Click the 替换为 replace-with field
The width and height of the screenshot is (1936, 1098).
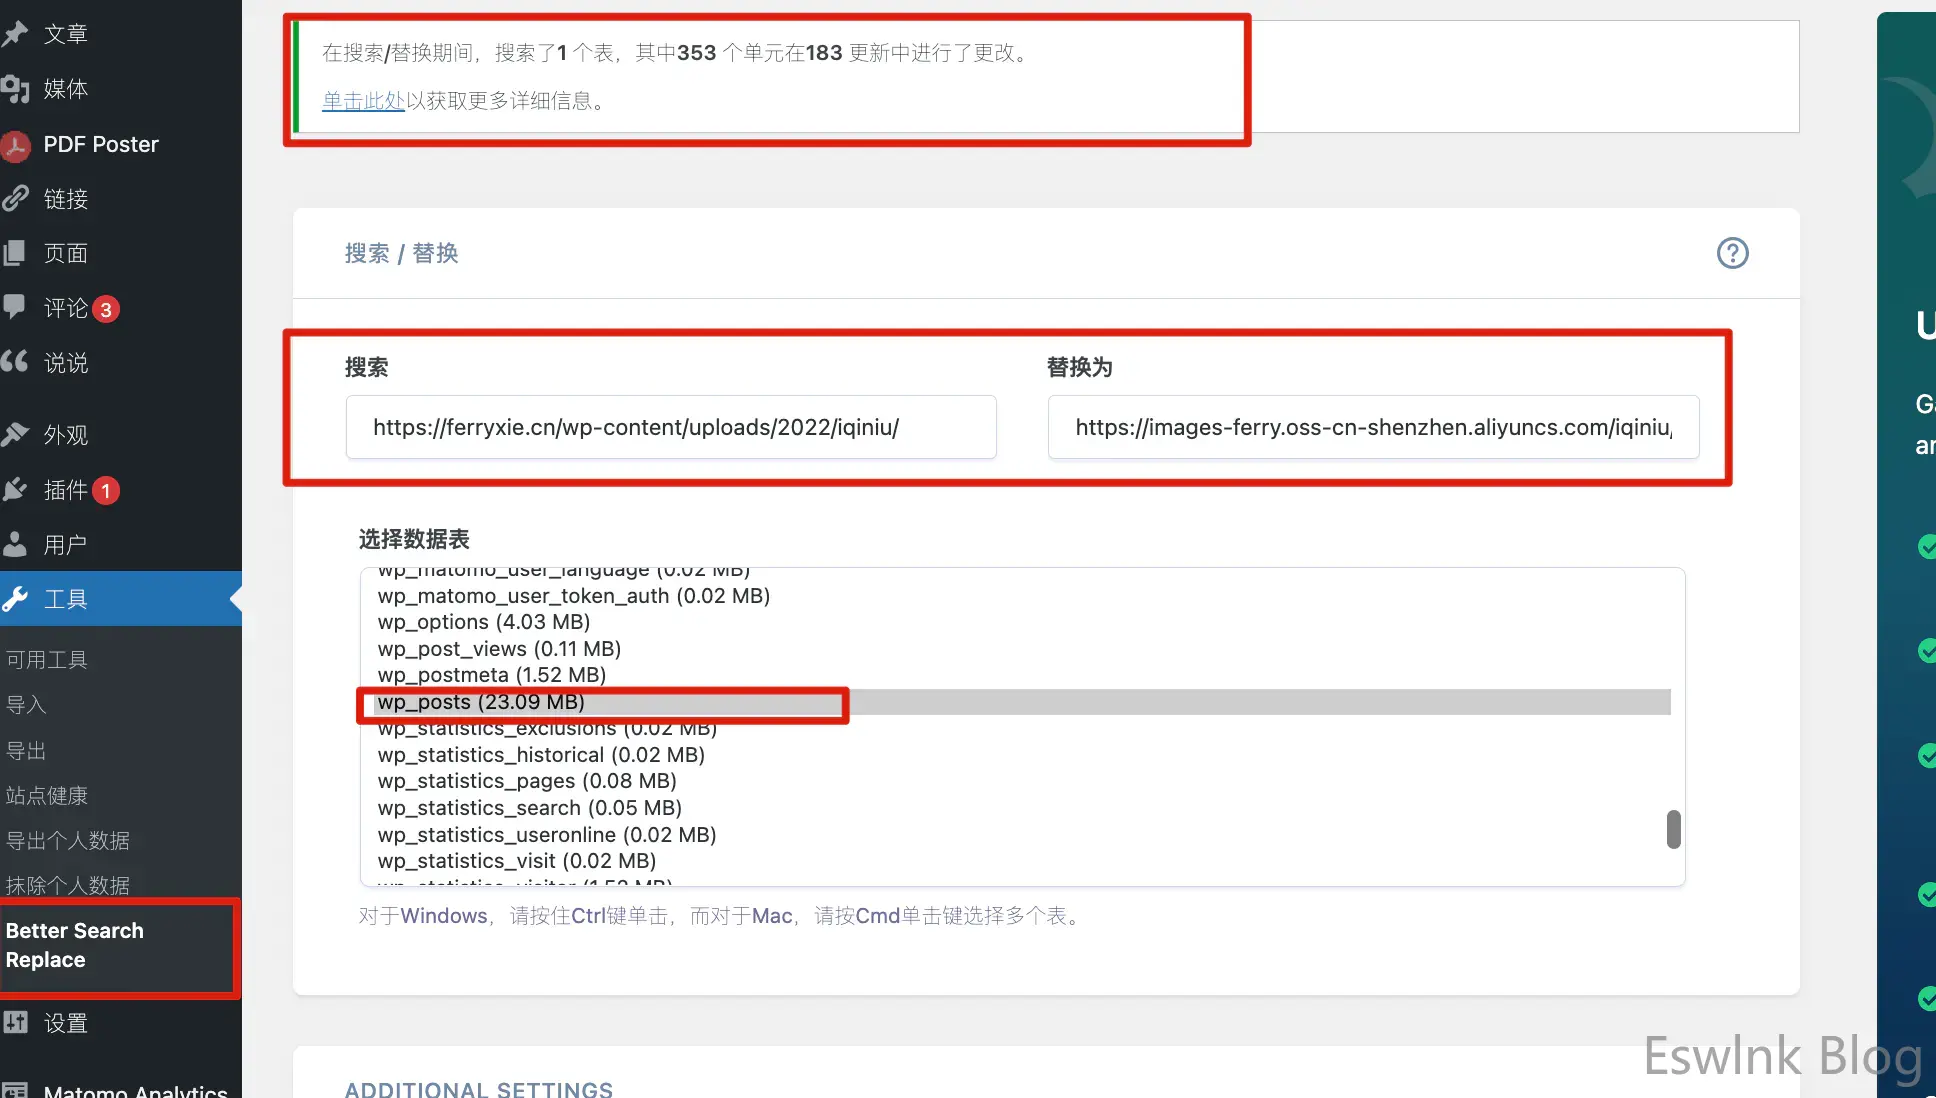pos(1372,428)
